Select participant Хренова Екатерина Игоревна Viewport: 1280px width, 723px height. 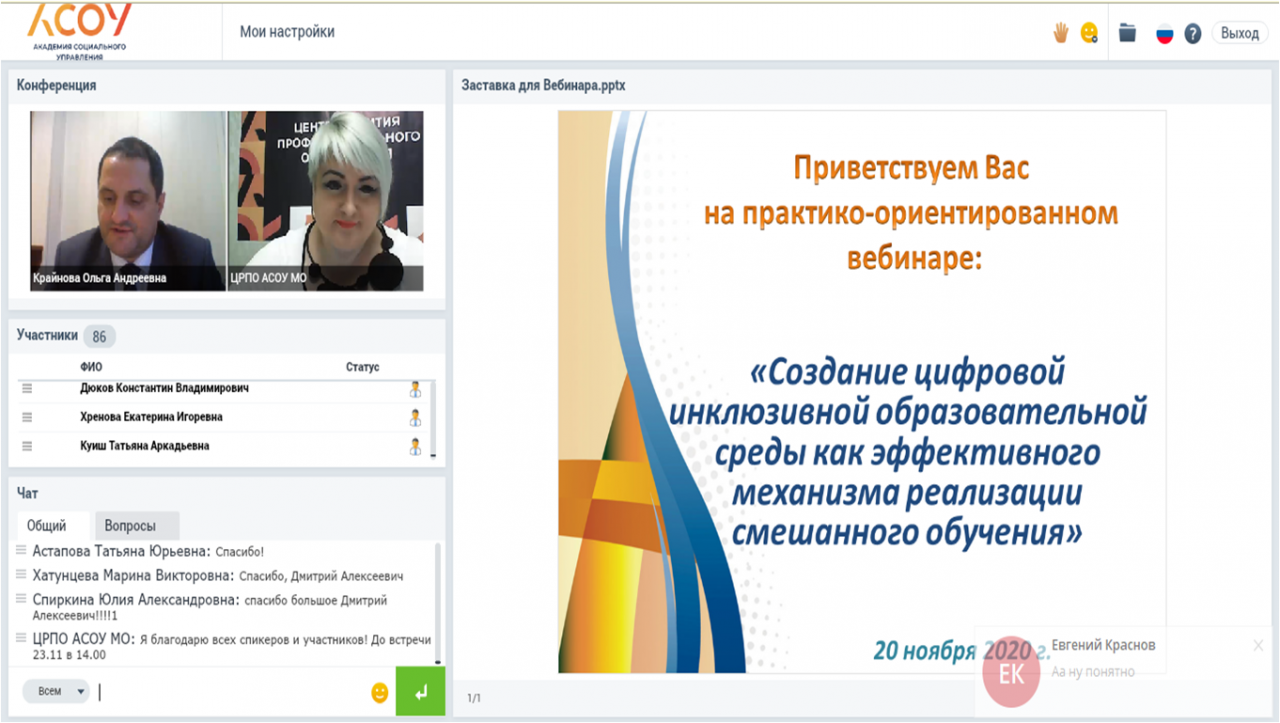click(151, 417)
